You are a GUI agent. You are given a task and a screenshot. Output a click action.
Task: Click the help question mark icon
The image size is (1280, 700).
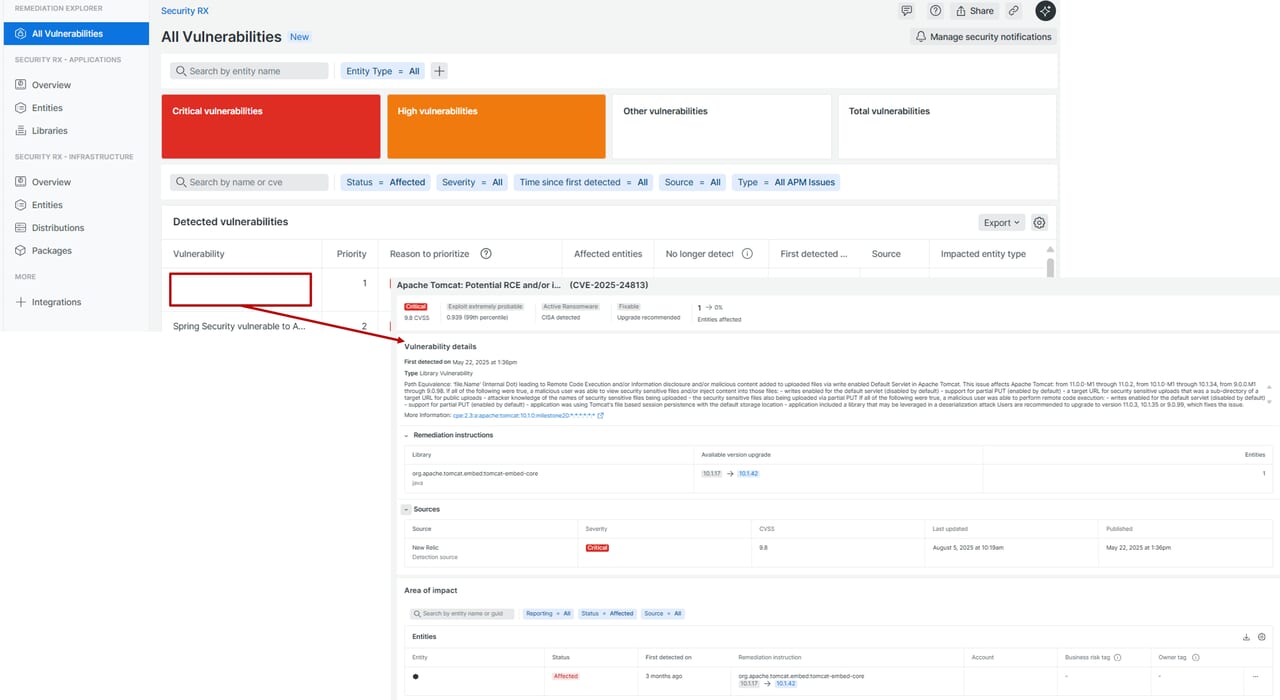tap(935, 11)
